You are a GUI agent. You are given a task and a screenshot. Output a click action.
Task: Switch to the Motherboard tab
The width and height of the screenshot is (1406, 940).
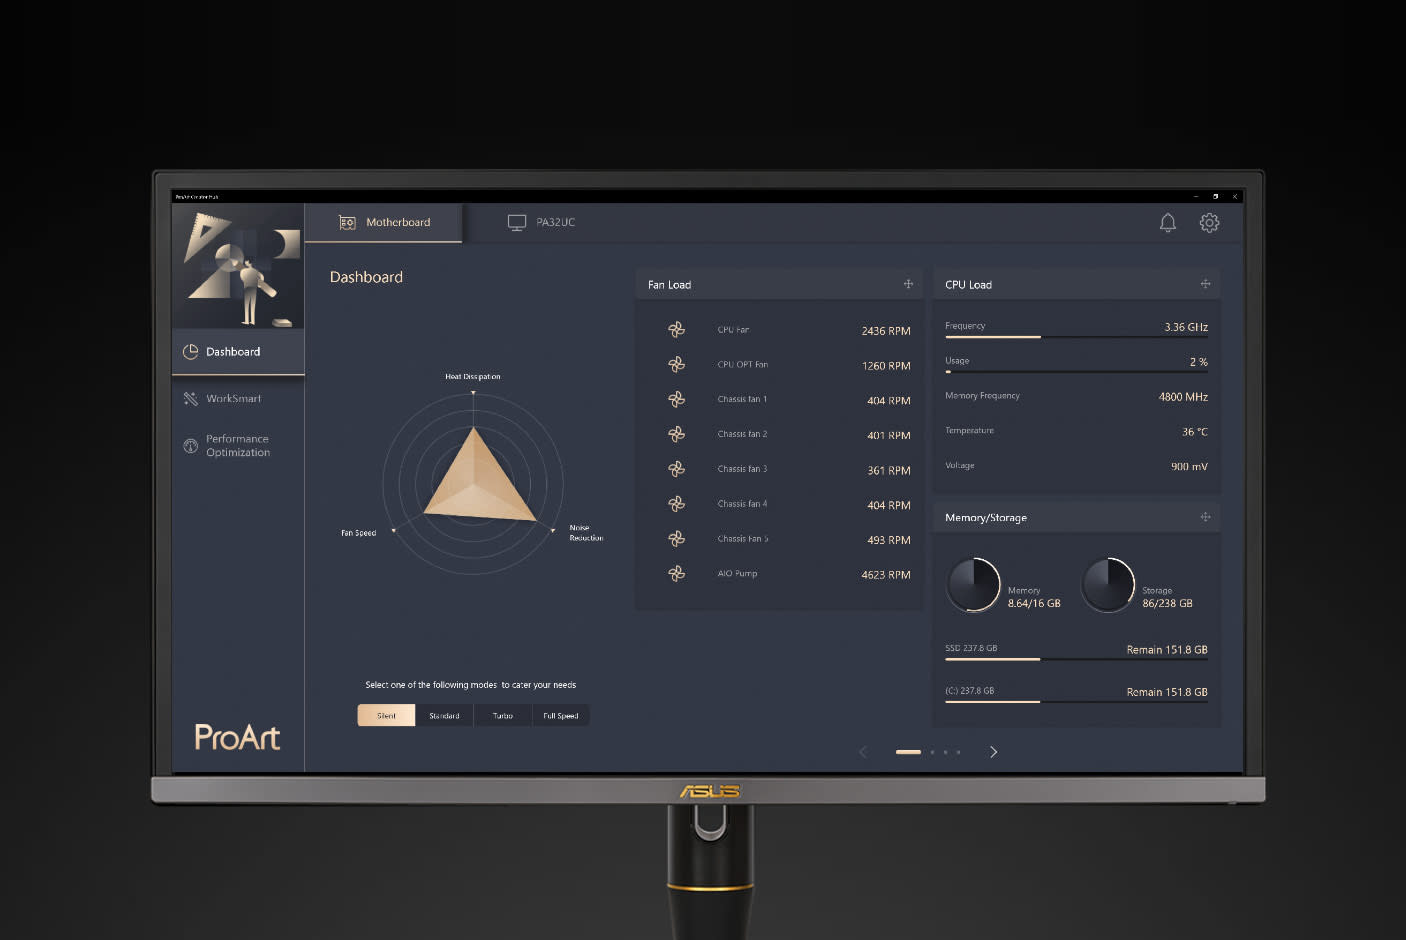click(x=385, y=223)
